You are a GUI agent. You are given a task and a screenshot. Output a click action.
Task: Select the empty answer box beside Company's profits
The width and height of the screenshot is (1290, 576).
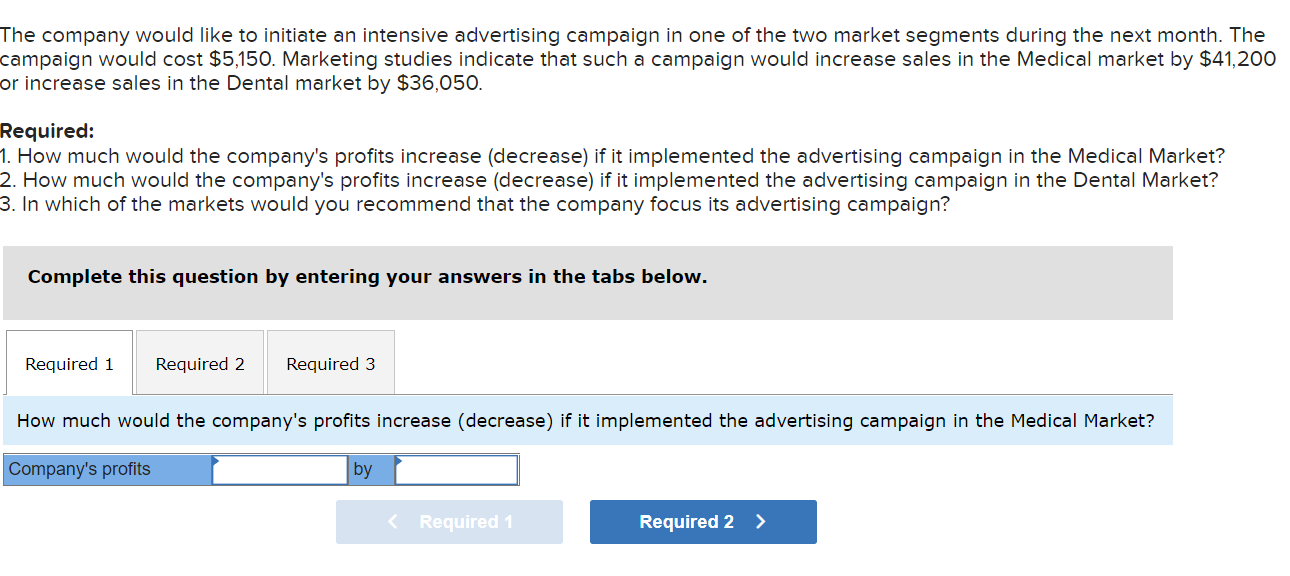(x=280, y=469)
